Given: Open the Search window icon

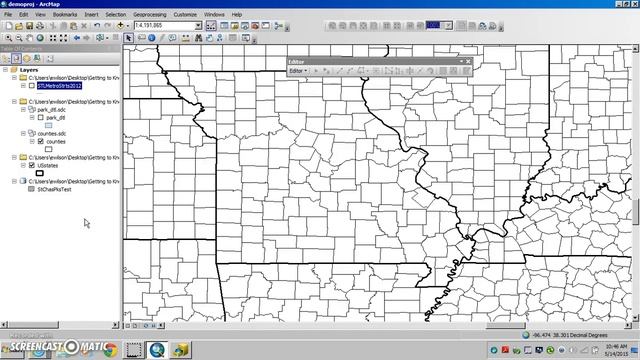Looking at the screenshot, I should point(244,26).
